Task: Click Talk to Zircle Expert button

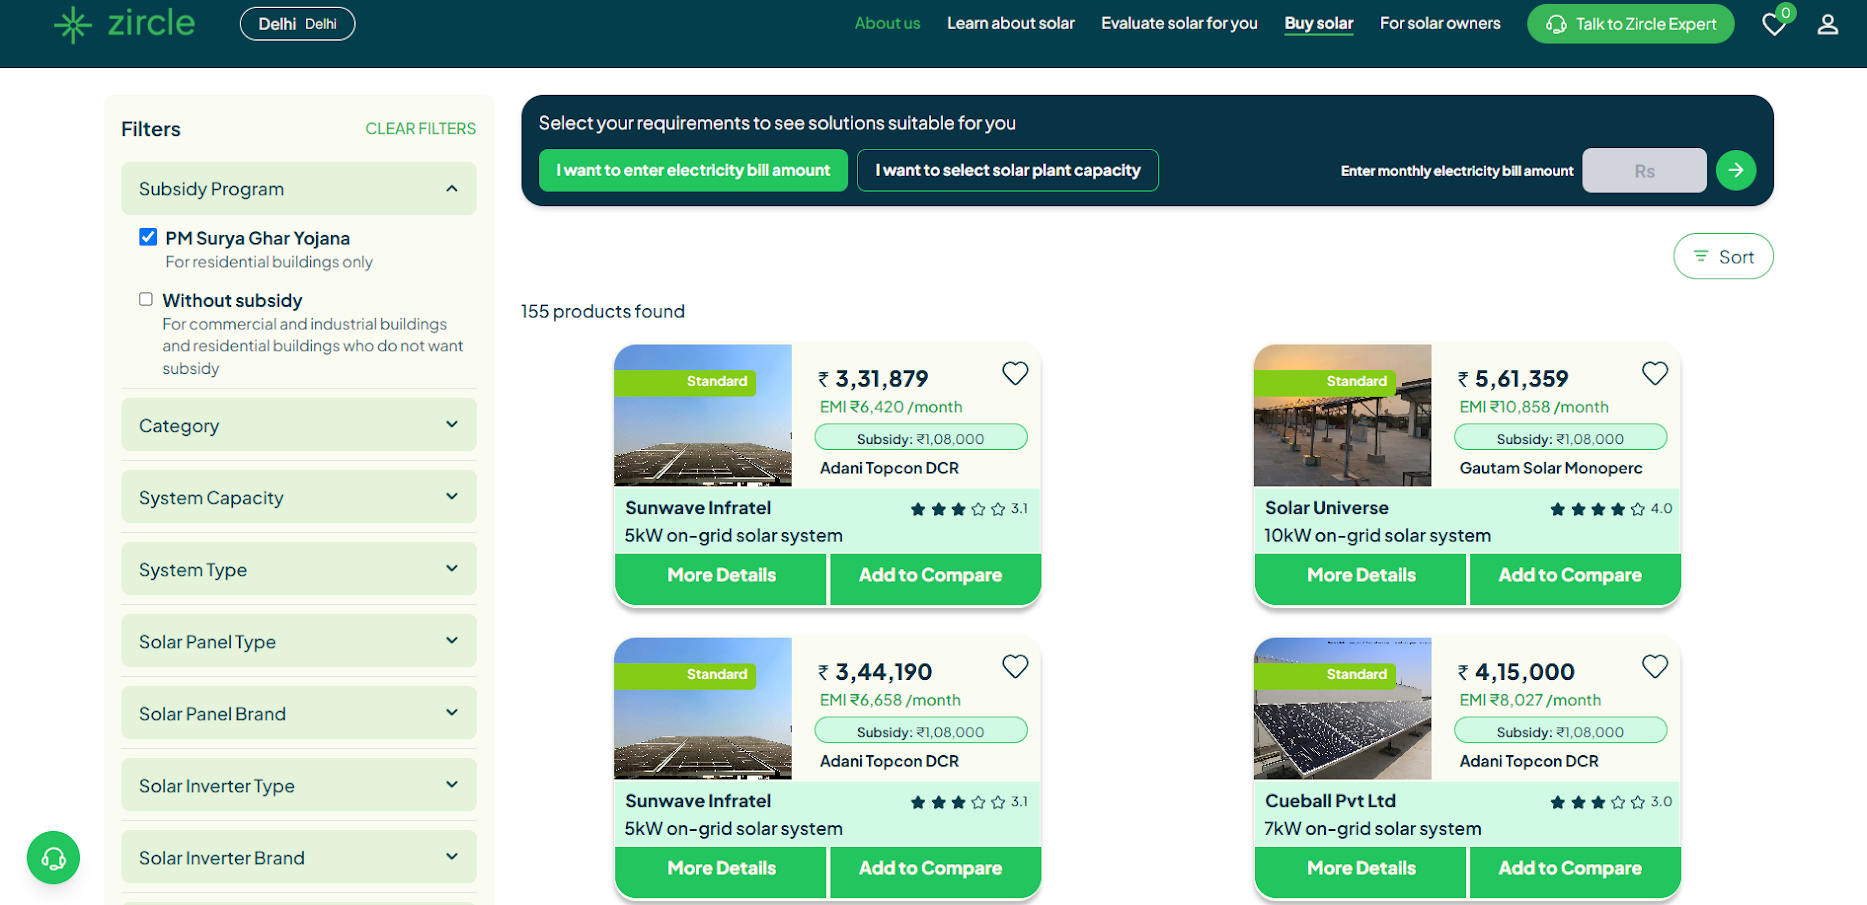Action: coord(1631,24)
